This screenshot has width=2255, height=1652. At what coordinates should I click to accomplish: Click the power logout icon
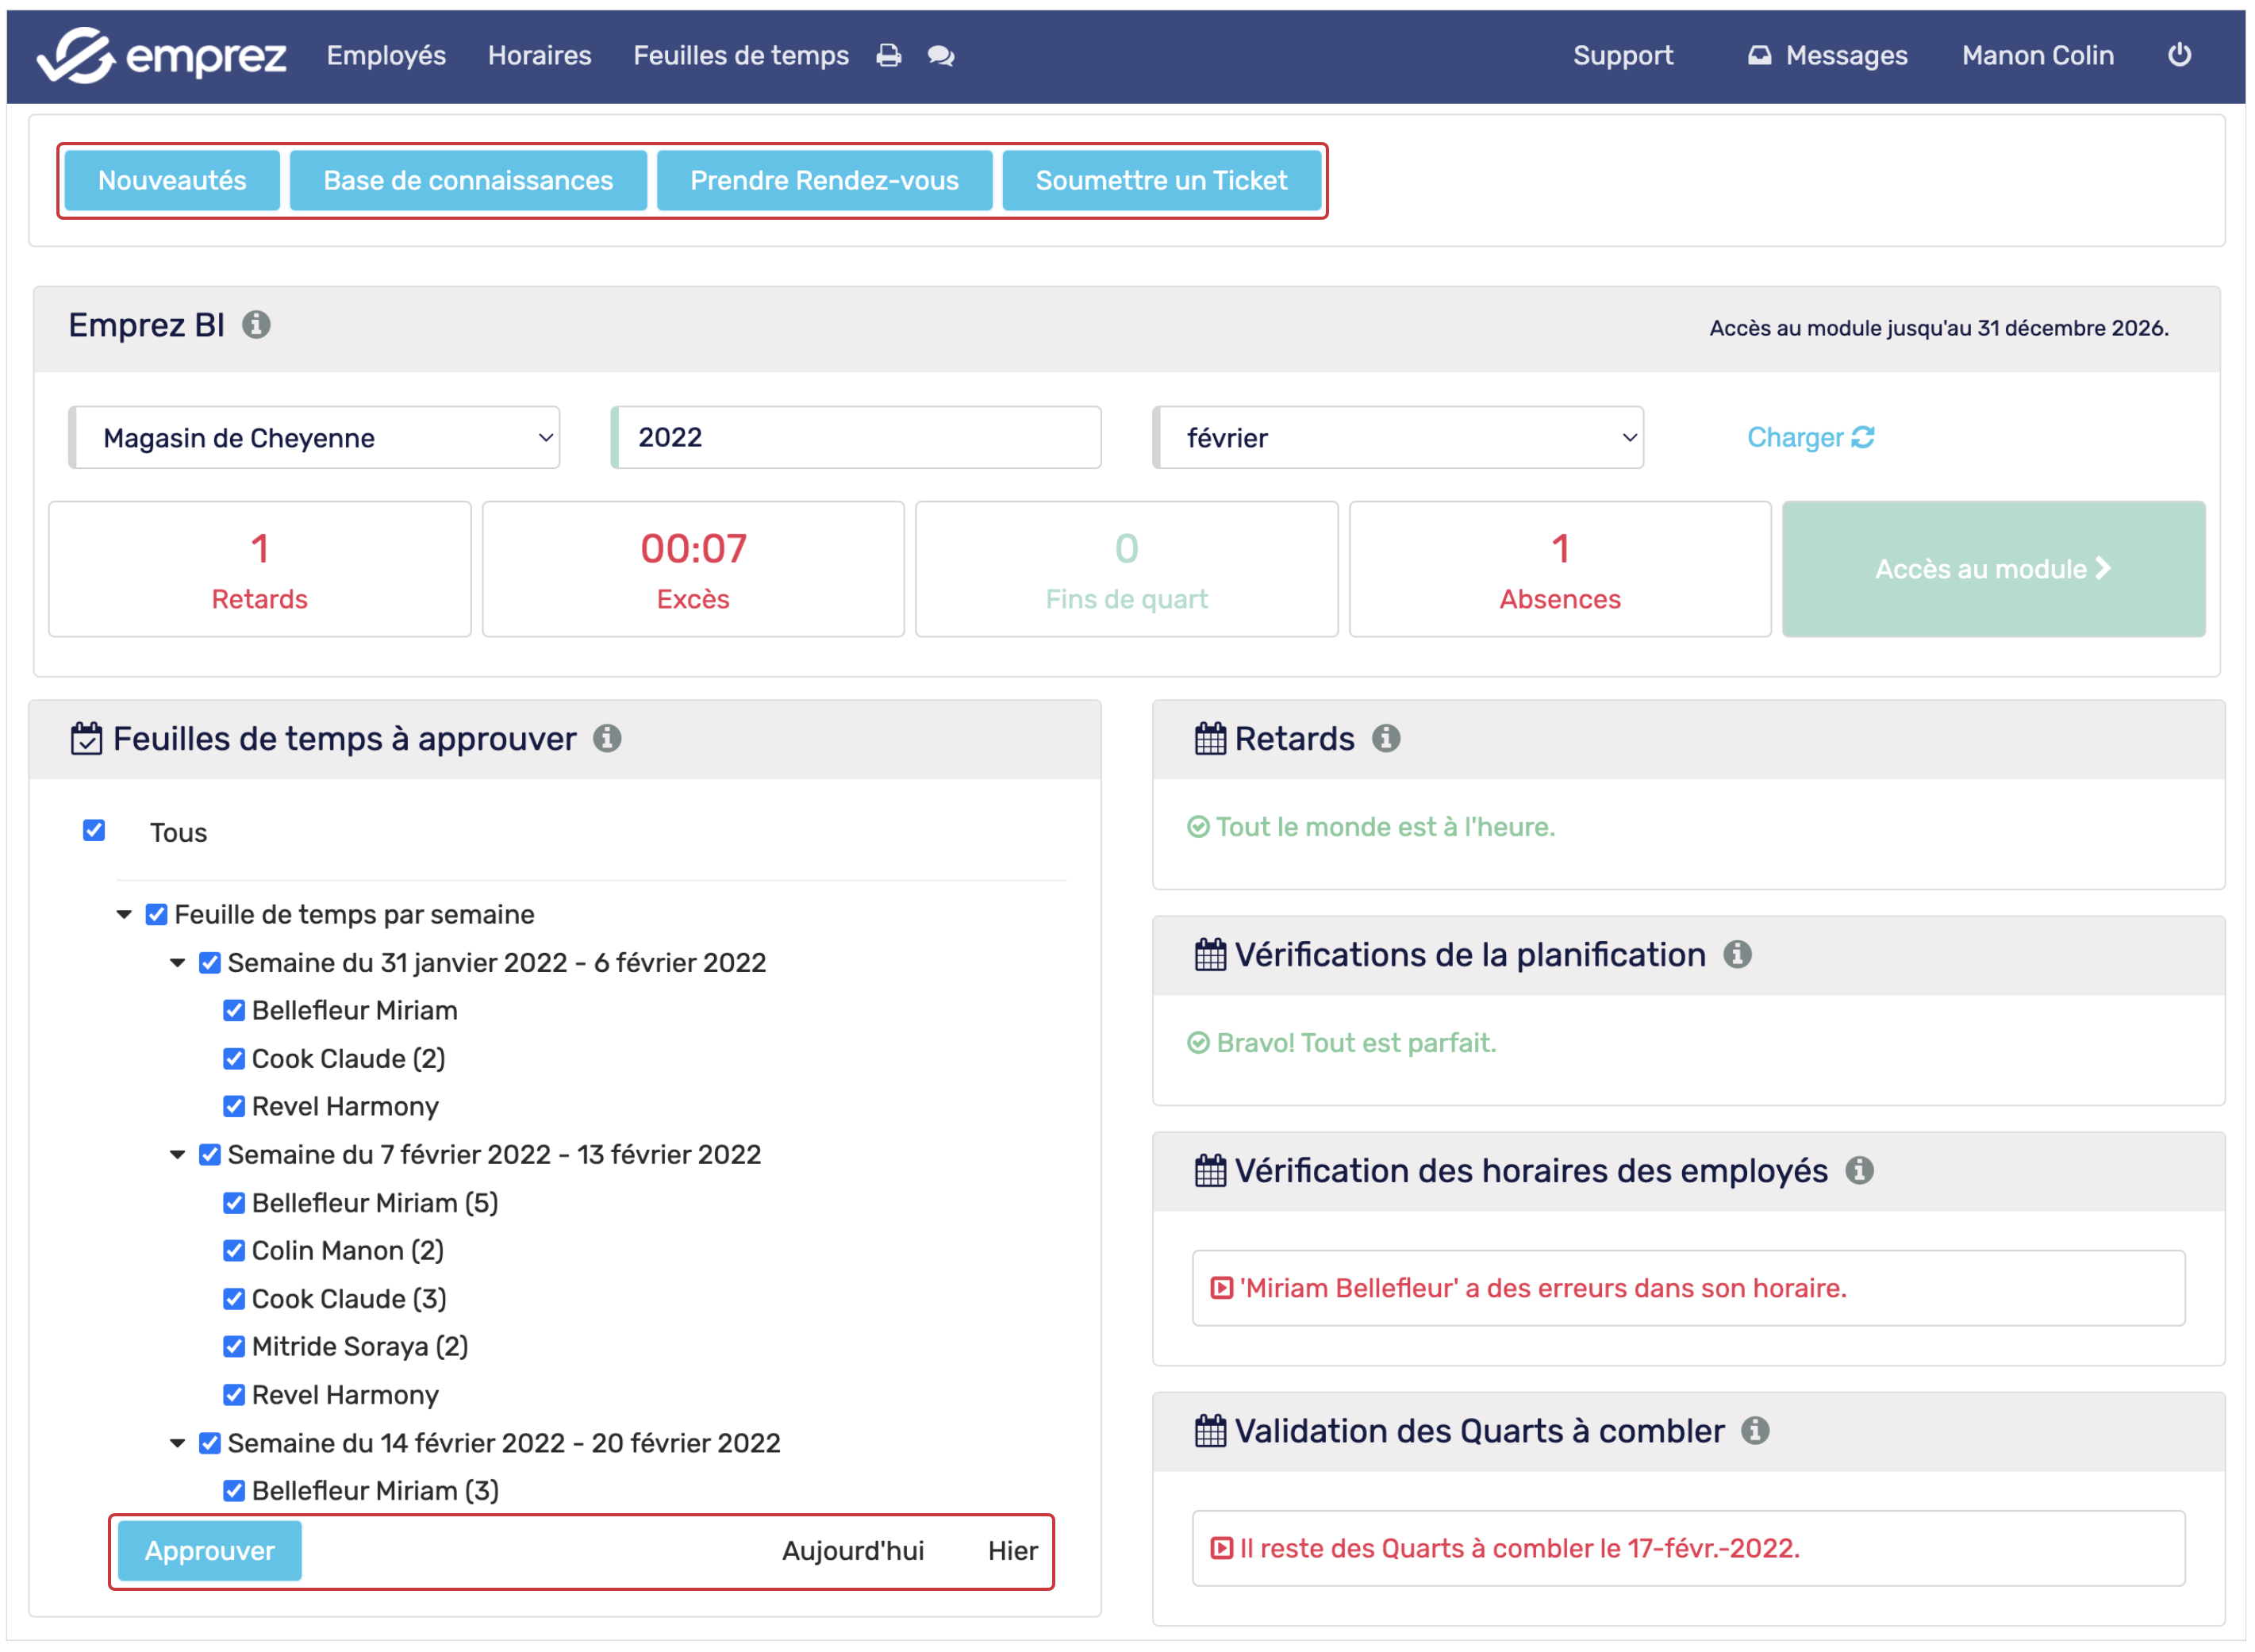point(2179,55)
